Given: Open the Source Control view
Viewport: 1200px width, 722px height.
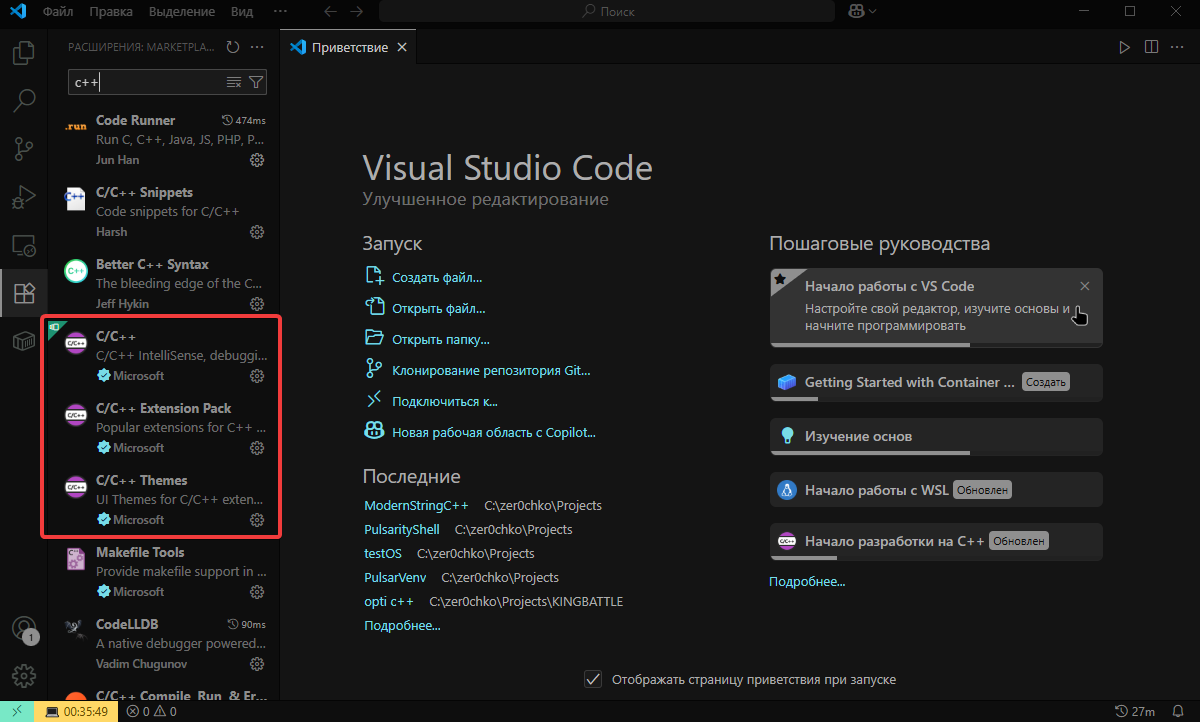Looking at the screenshot, I should click(x=23, y=149).
